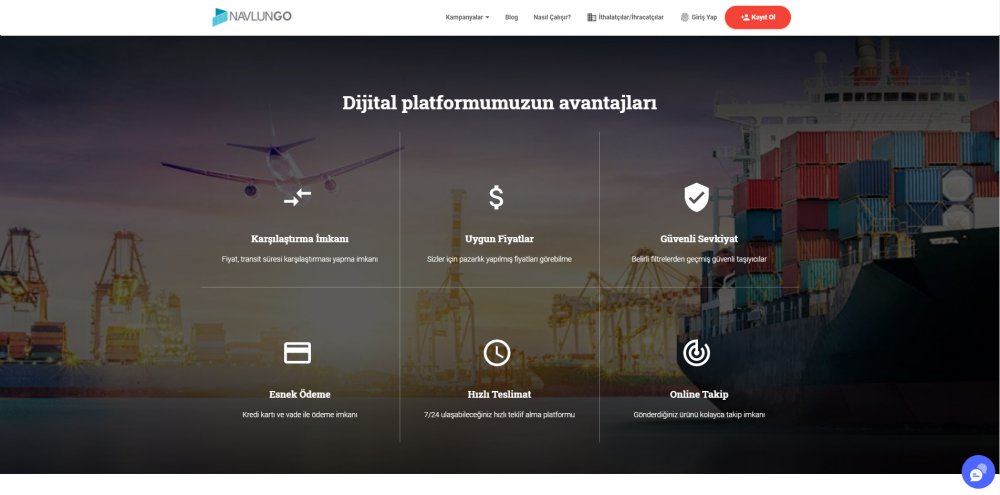Open the Nasıl Çalışır? menu item
Image resolution: width=1000 pixels, height=495 pixels.
pos(552,17)
